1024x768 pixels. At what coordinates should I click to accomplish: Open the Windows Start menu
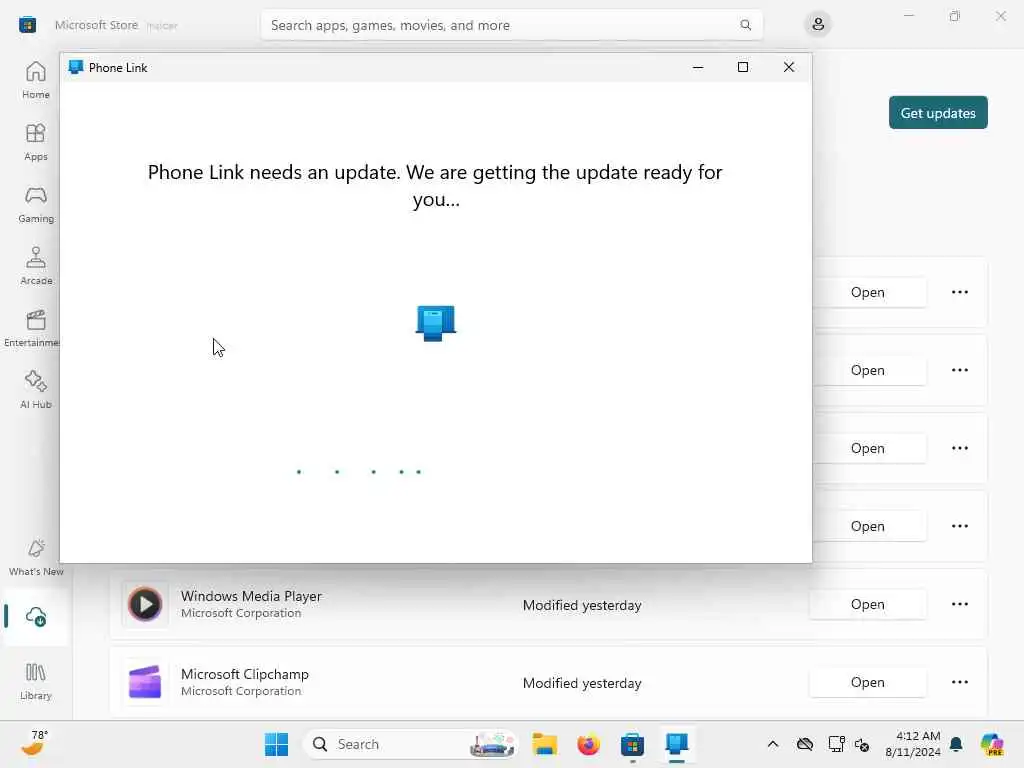(x=276, y=744)
